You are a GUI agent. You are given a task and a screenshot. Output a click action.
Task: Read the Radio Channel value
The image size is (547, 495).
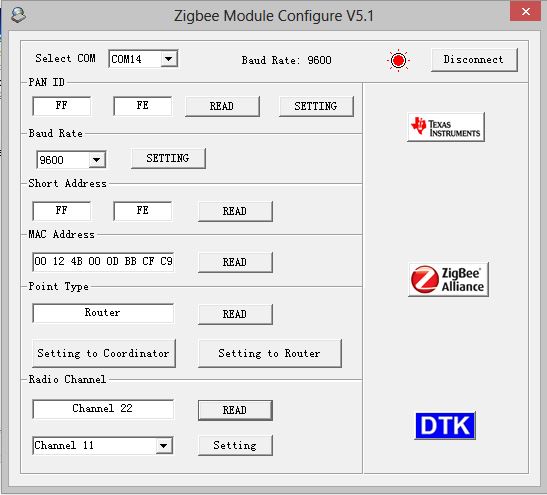(235, 410)
